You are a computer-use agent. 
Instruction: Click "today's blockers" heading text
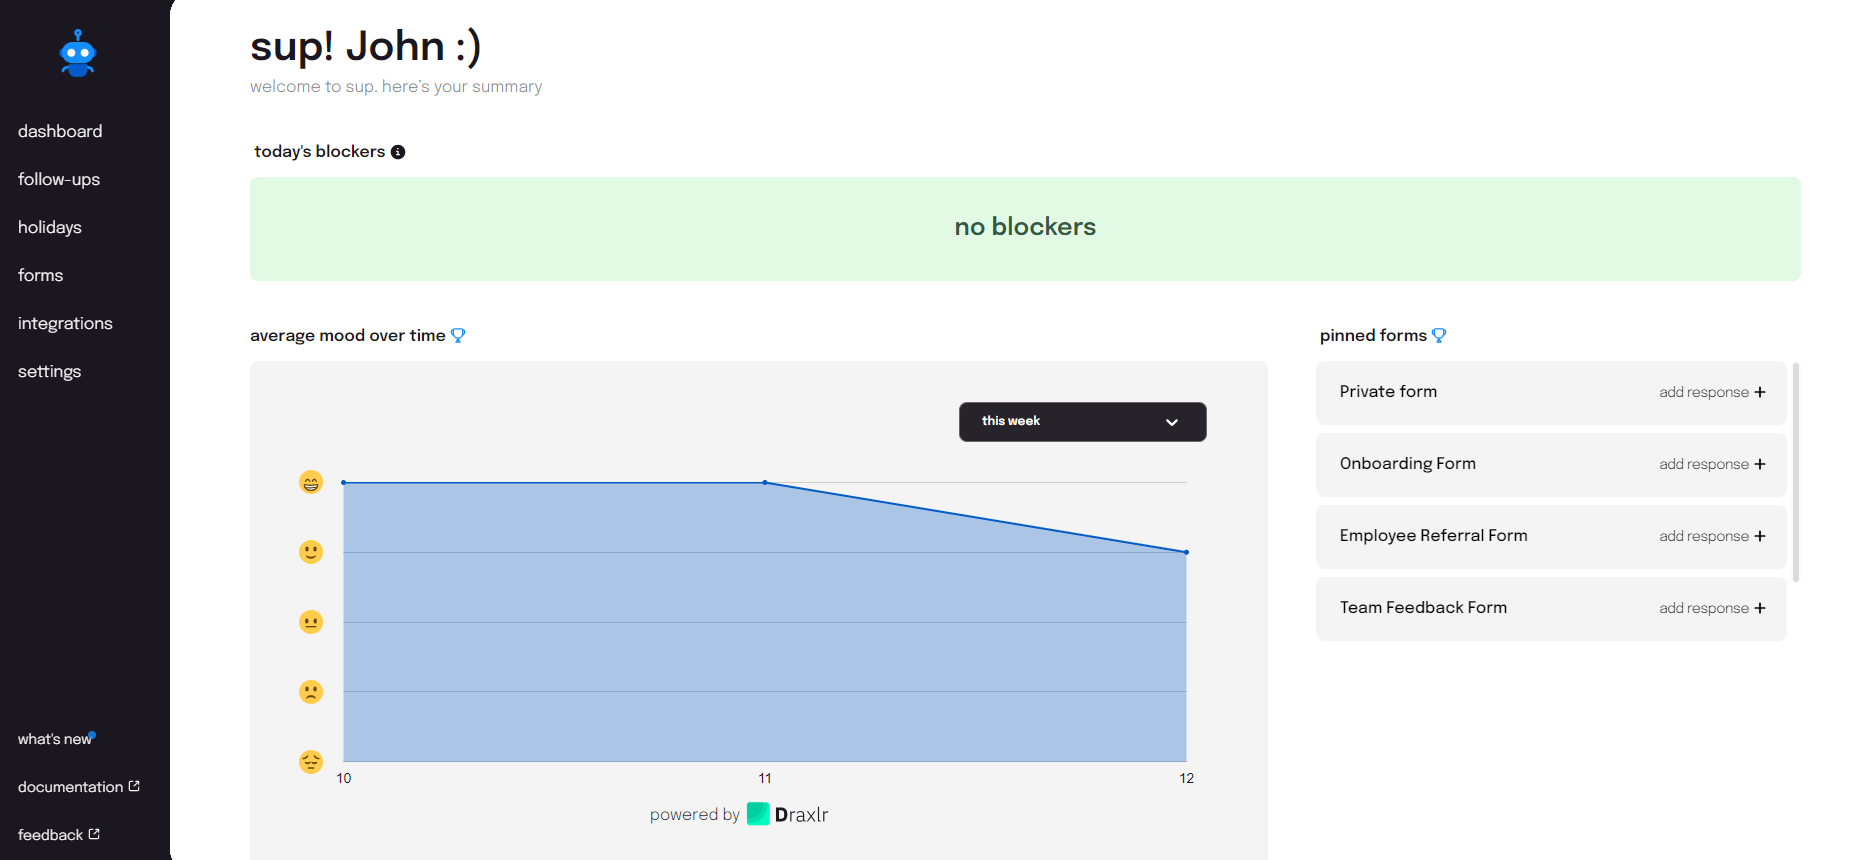(320, 152)
